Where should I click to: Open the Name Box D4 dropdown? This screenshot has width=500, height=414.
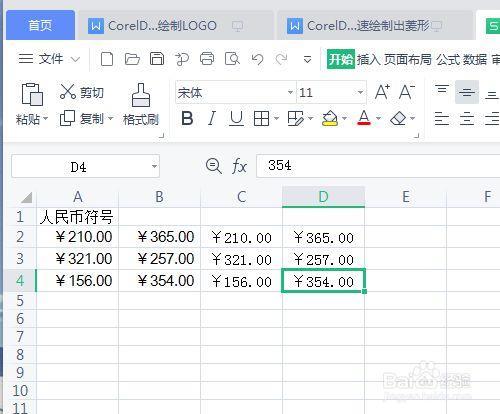154,166
